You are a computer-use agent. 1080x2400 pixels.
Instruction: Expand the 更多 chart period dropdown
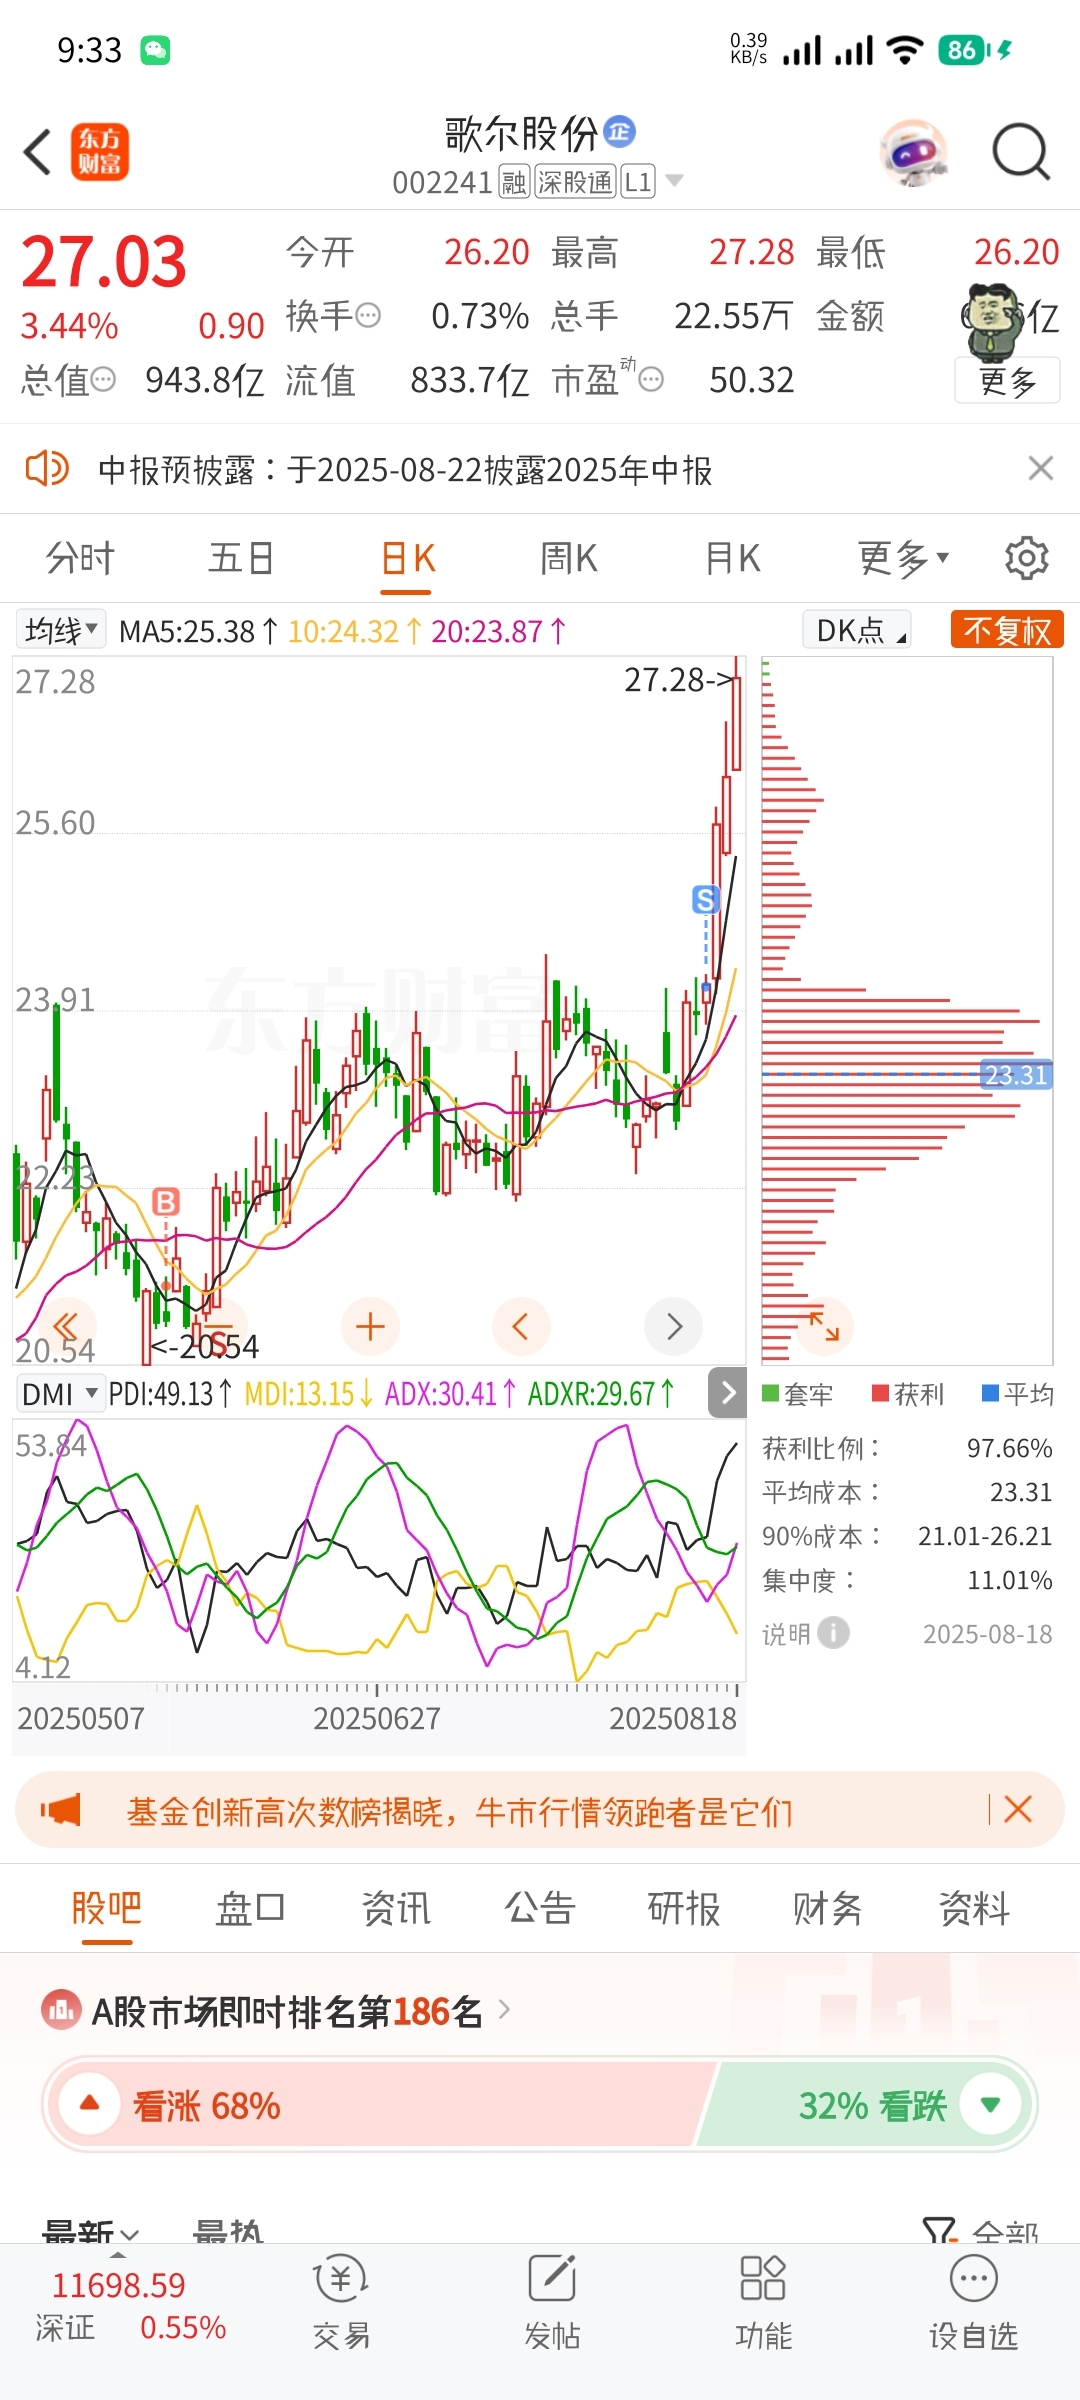903,558
